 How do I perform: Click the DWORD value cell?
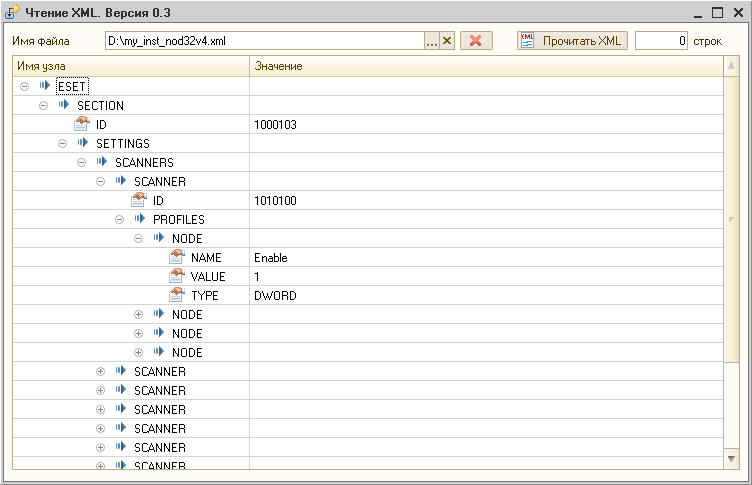pyautogui.click(x=486, y=296)
